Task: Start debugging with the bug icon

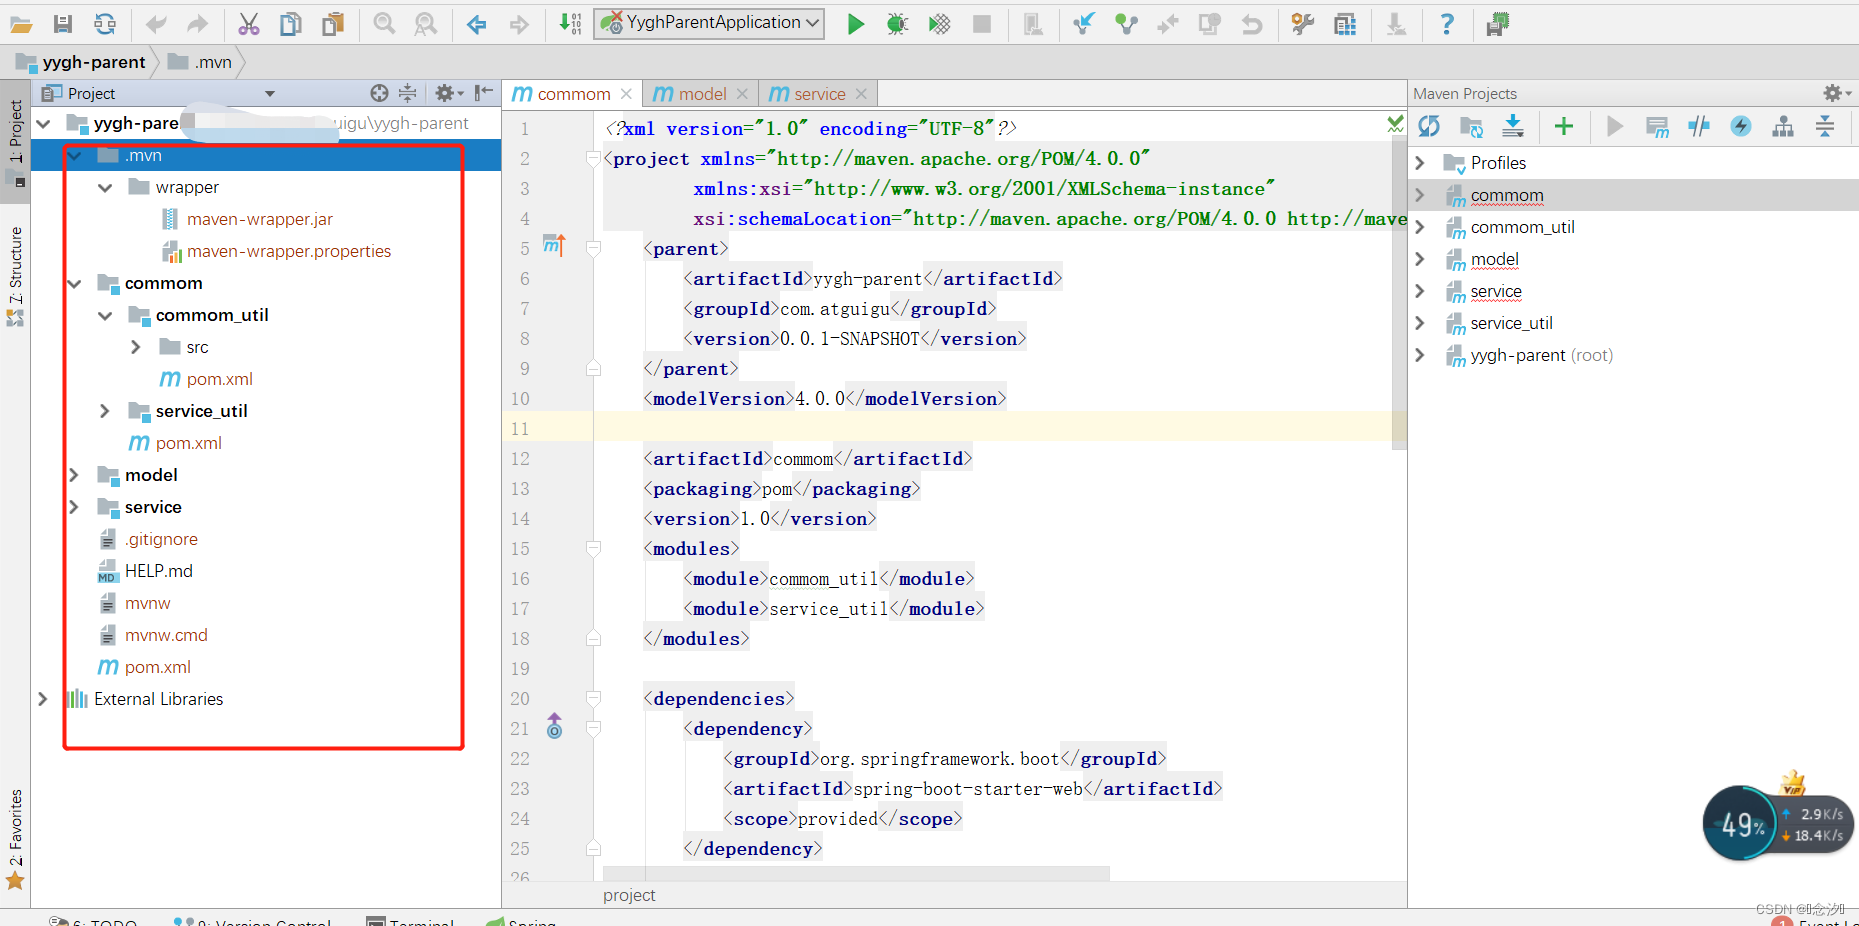Action: [897, 24]
